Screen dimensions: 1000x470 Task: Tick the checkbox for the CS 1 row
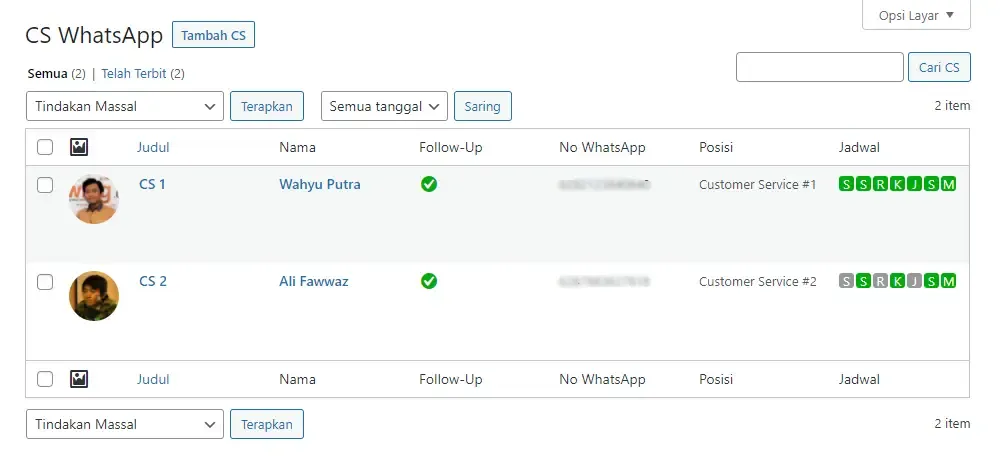click(x=45, y=185)
